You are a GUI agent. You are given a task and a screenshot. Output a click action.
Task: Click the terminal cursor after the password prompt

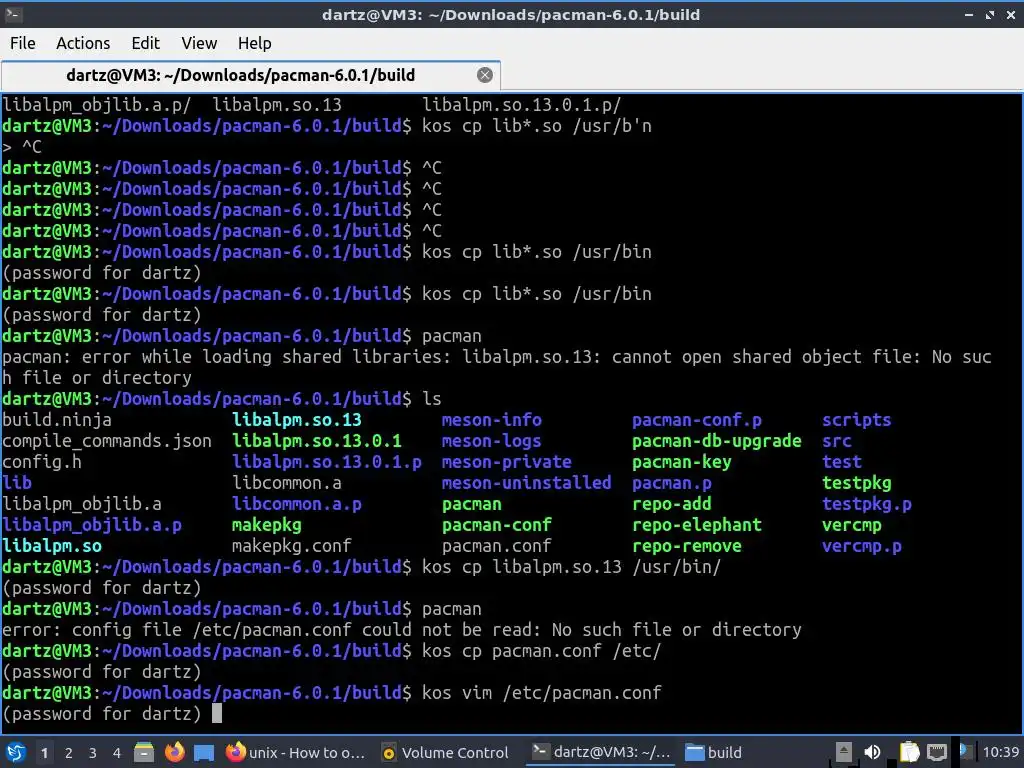click(x=217, y=713)
